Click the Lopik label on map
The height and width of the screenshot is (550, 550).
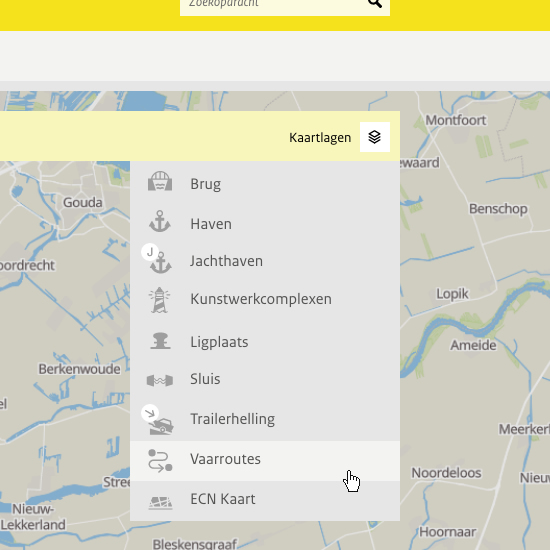pos(452,294)
